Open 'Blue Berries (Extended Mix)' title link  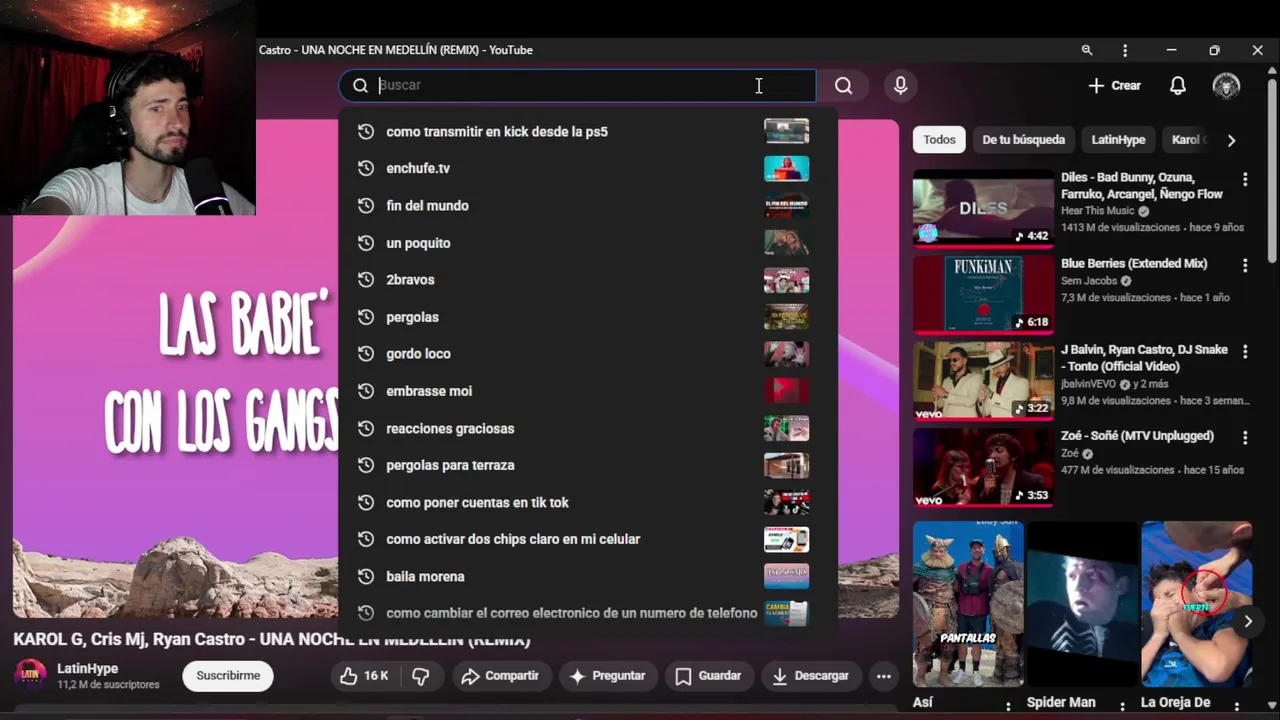(x=1134, y=264)
